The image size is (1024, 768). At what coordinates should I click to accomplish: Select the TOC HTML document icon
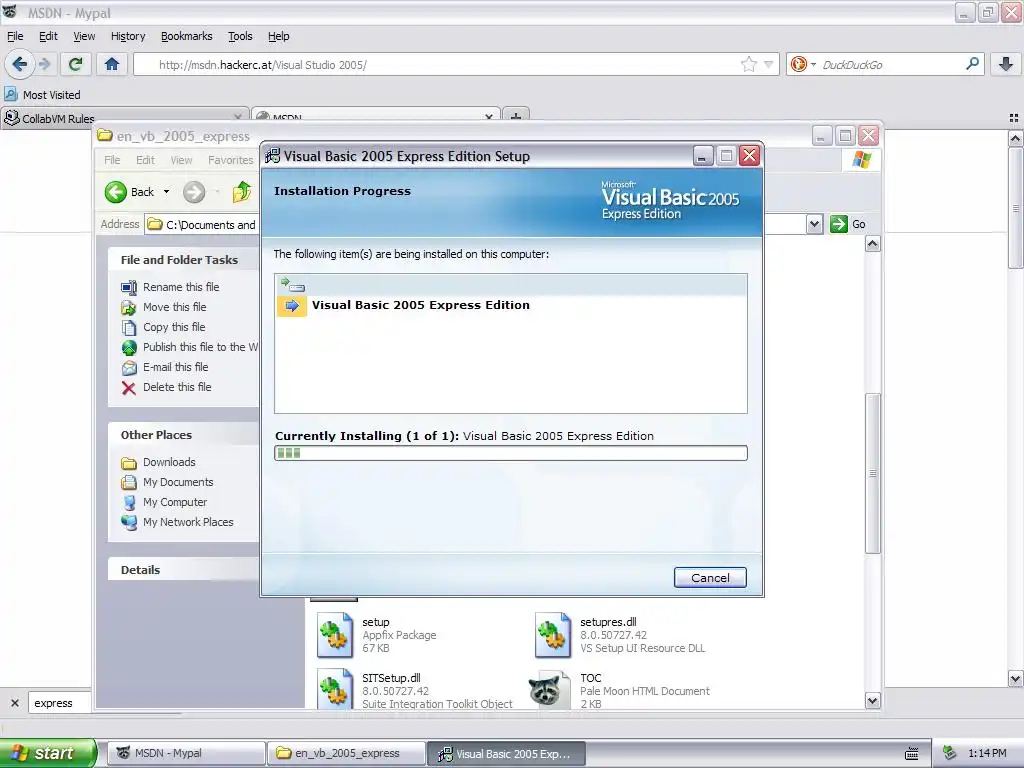548,690
